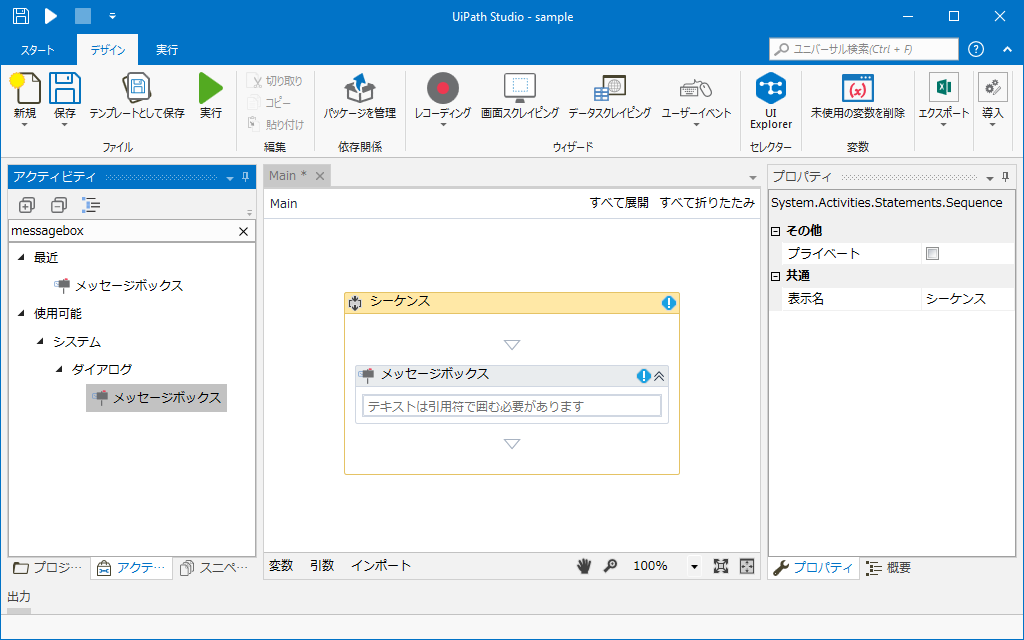Image resolution: width=1024 pixels, height=640 pixels.
Task: Click シーケンス warning icon
Action: [x=669, y=303]
